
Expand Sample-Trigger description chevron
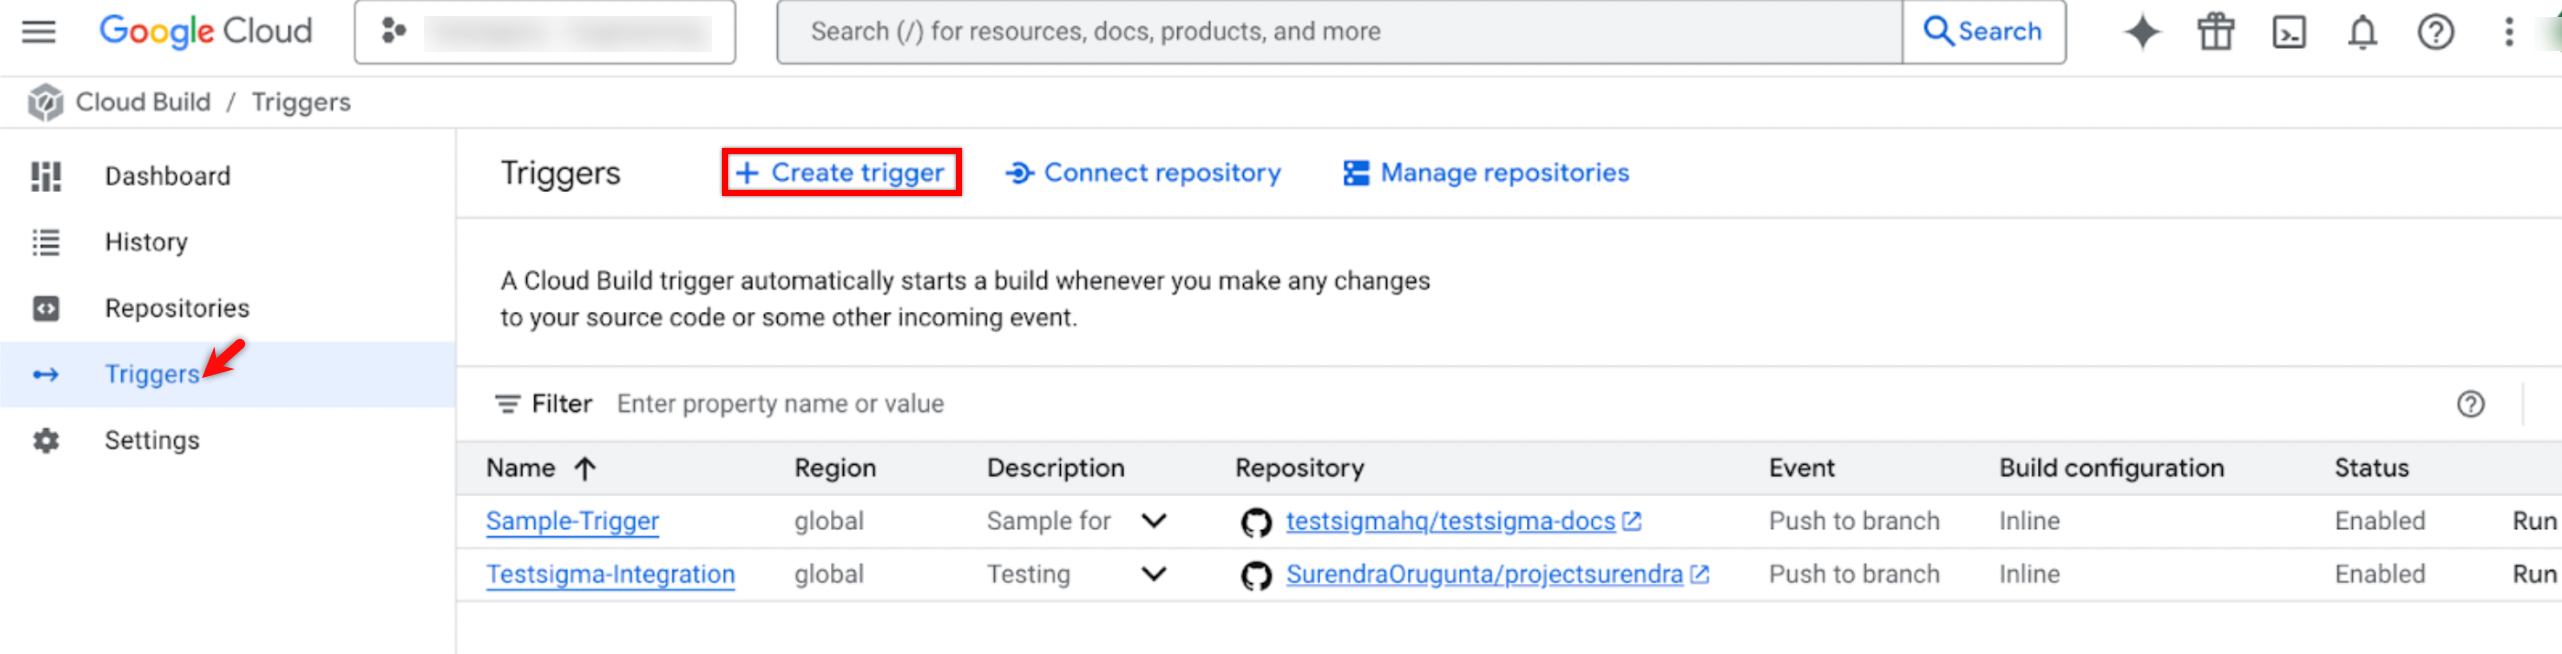click(x=1153, y=521)
